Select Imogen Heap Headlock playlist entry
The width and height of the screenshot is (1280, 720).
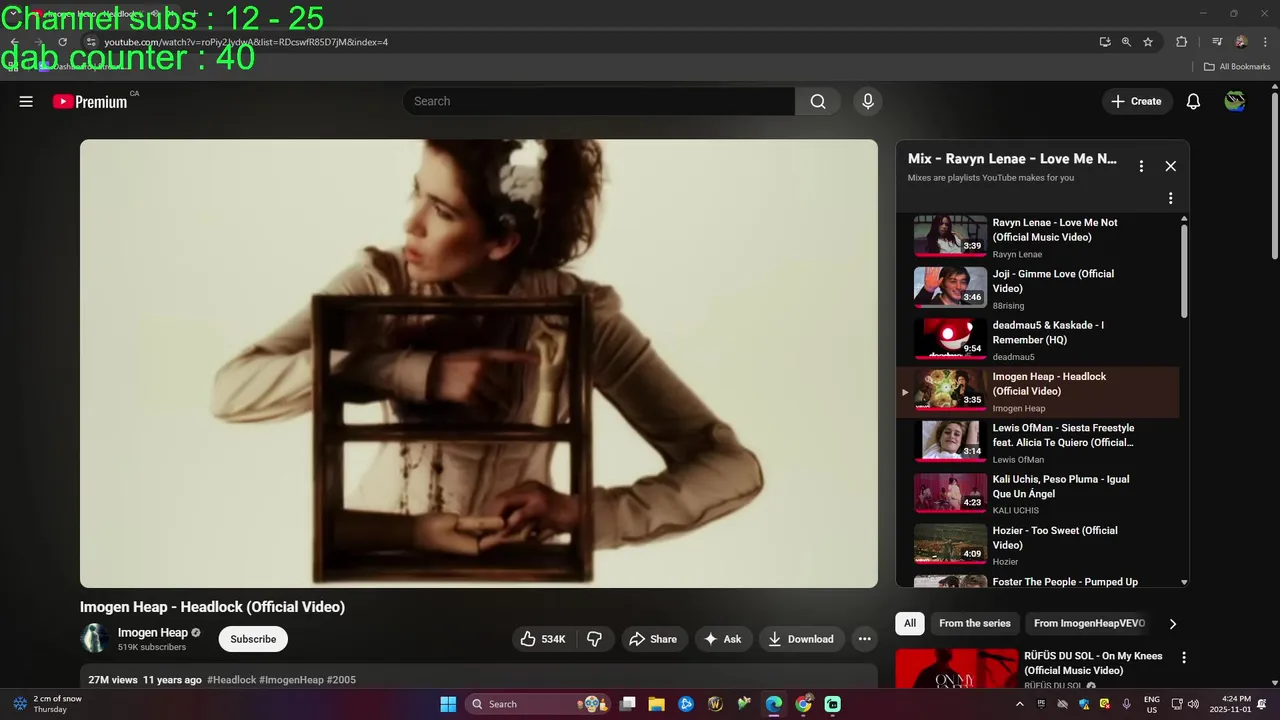tap(1040, 391)
